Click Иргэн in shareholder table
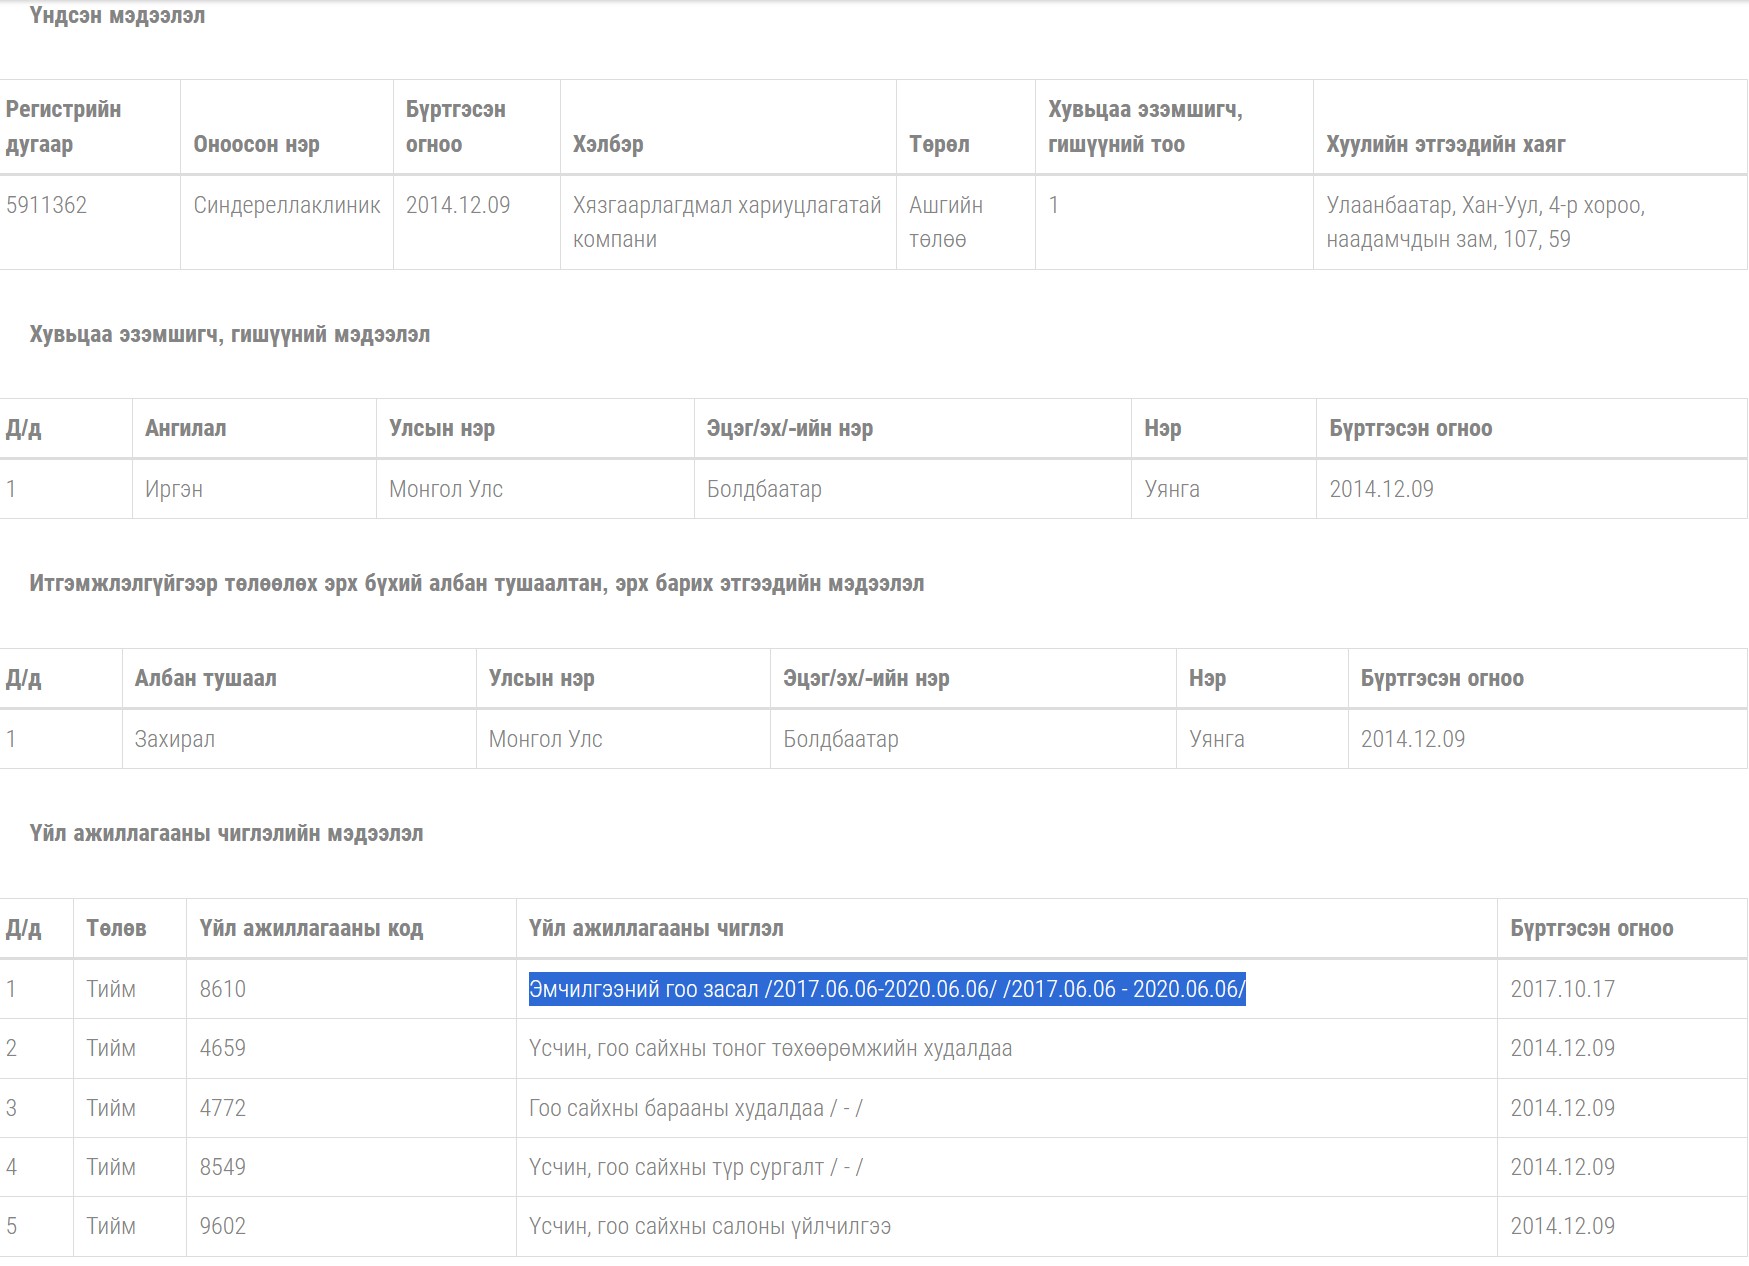 pos(174,489)
